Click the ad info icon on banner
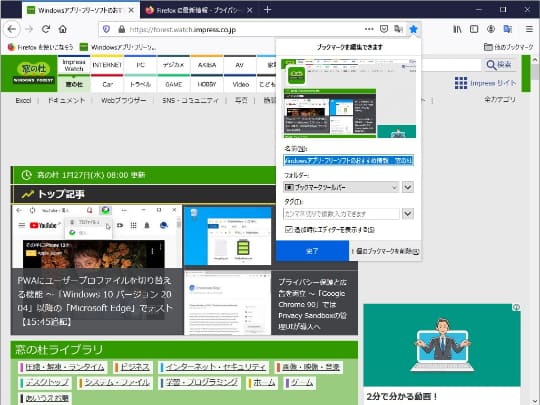The height and width of the screenshot is (405, 540). click(516, 308)
